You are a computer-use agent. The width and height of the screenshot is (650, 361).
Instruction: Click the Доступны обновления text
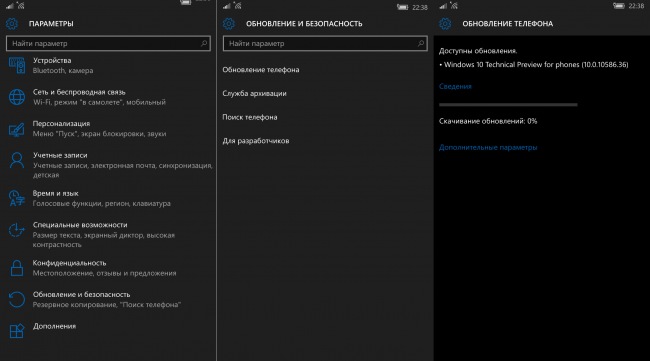478,51
